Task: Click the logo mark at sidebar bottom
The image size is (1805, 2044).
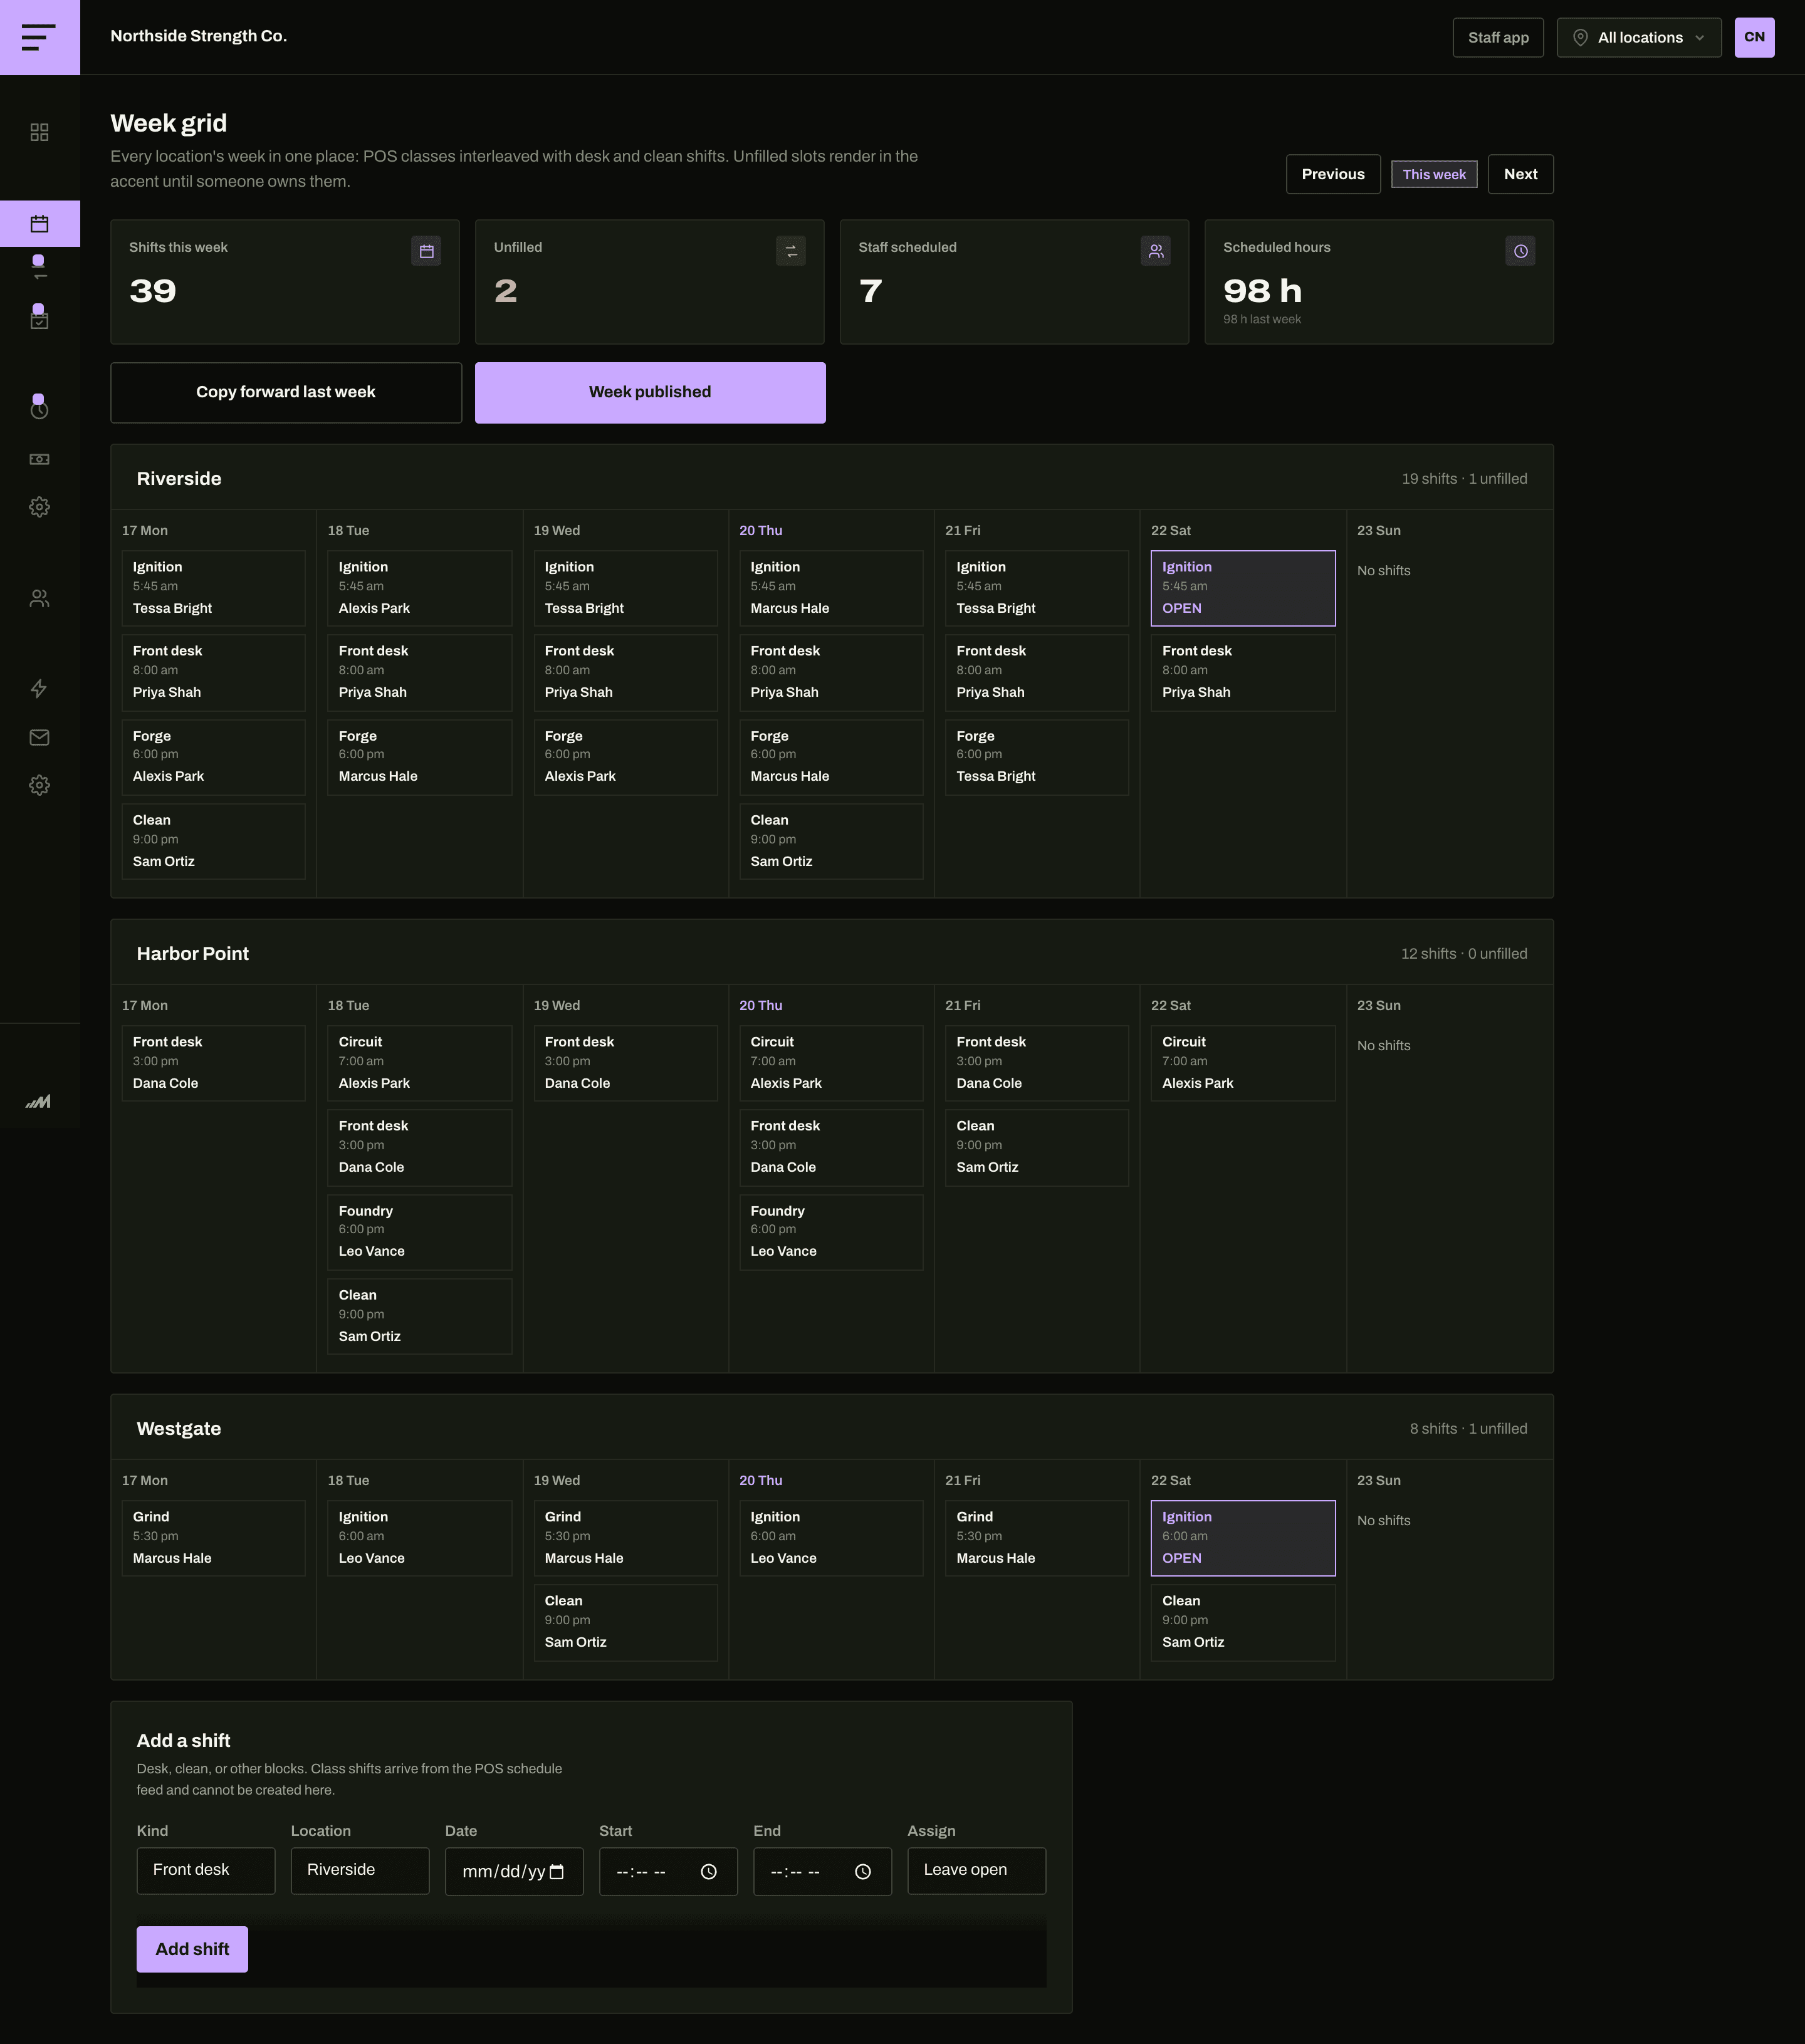Action: pyautogui.click(x=38, y=1102)
